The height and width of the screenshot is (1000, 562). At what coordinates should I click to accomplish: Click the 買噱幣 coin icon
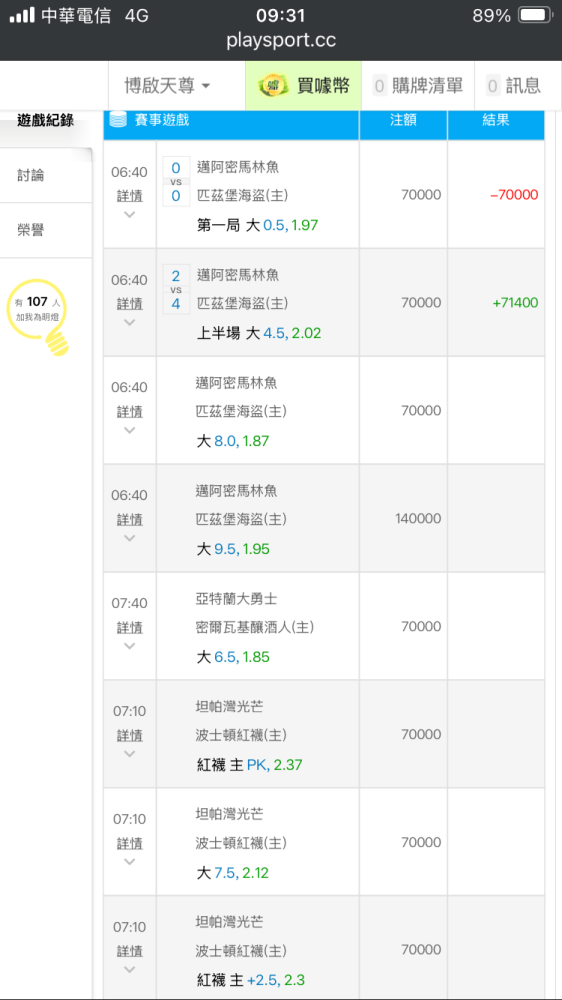[x=273, y=86]
